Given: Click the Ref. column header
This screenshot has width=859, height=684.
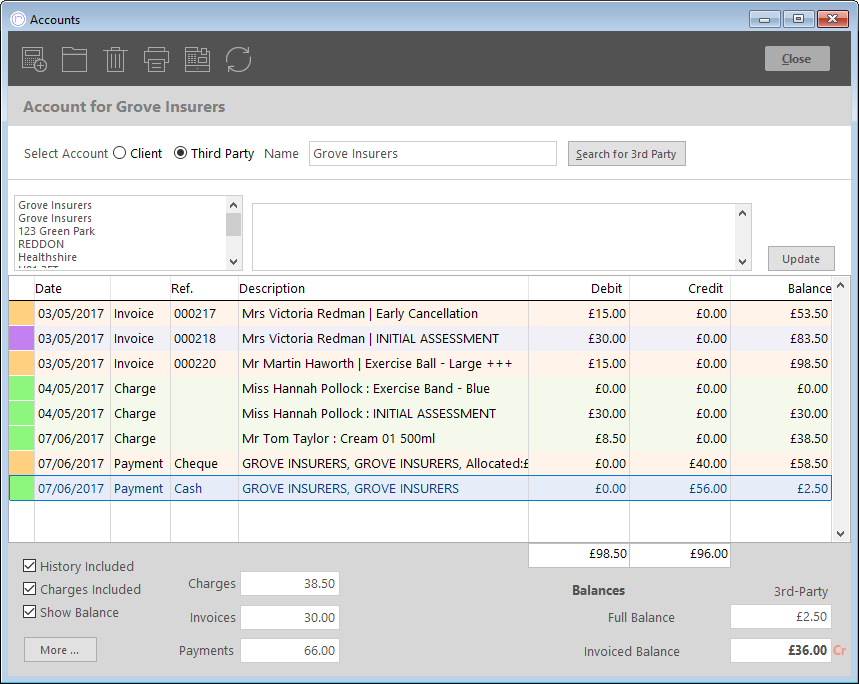Looking at the screenshot, I should (204, 288).
